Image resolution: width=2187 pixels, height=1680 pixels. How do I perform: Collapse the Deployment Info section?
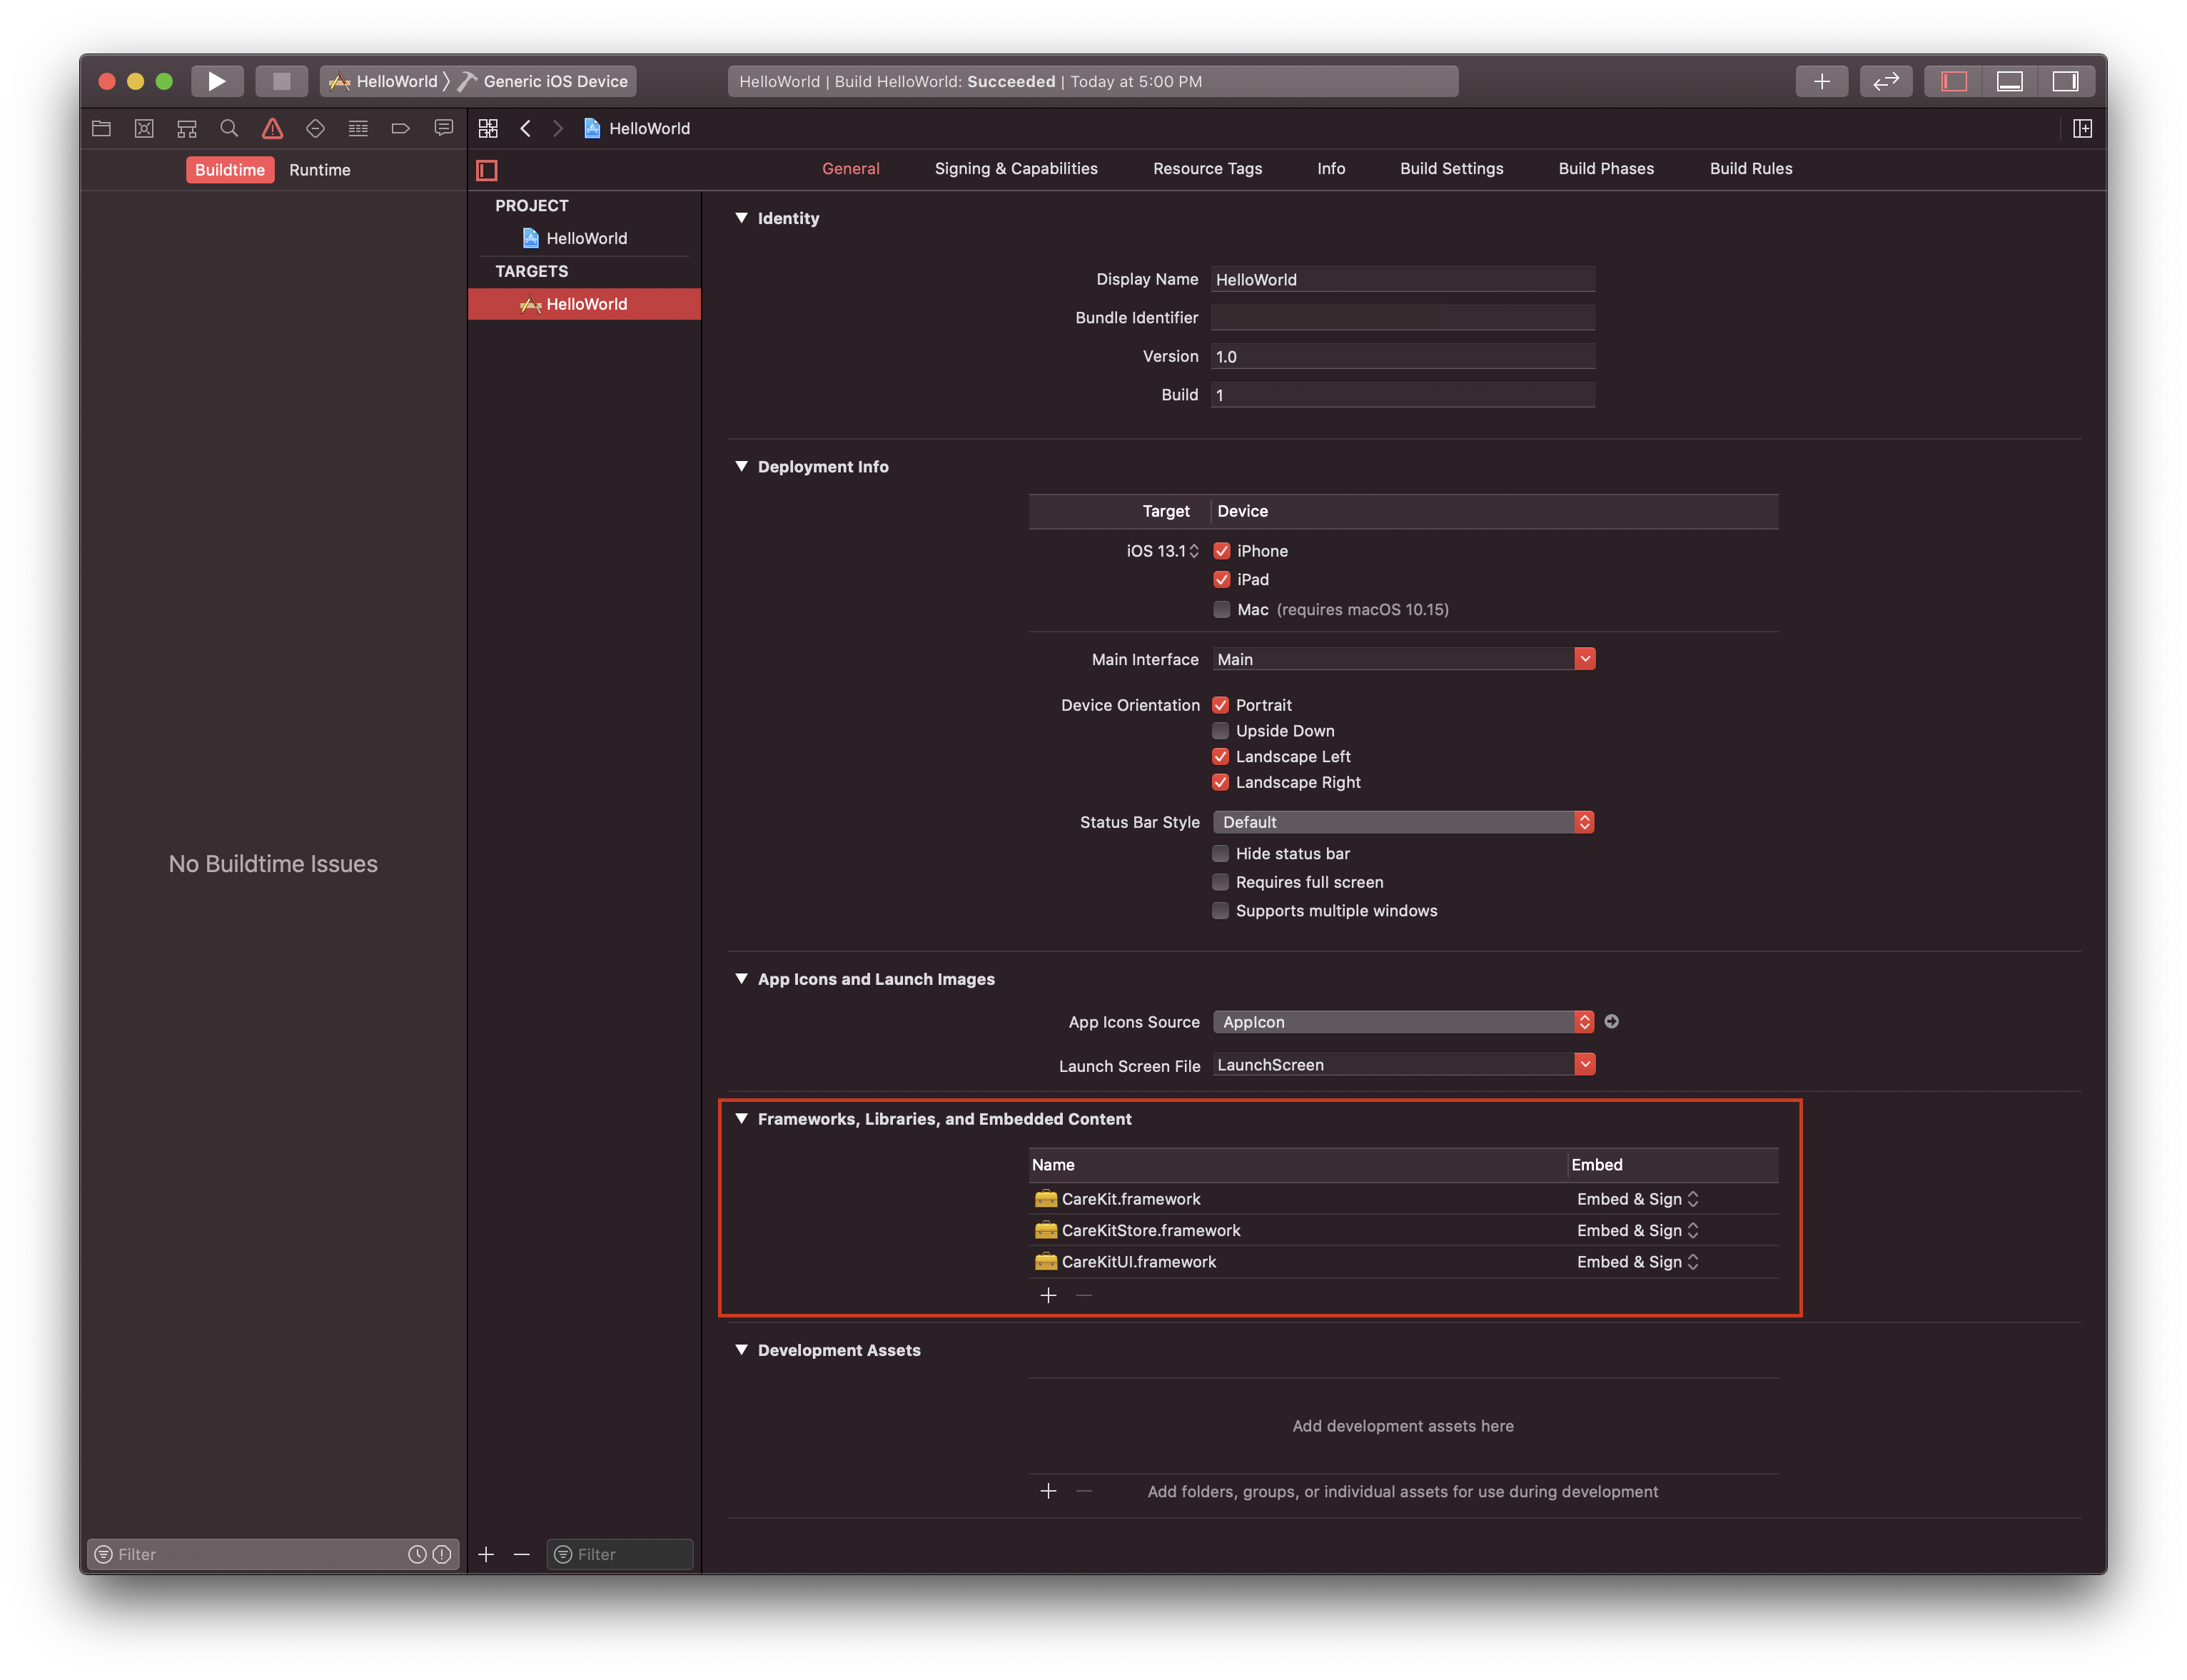pyautogui.click(x=741, y=466)
